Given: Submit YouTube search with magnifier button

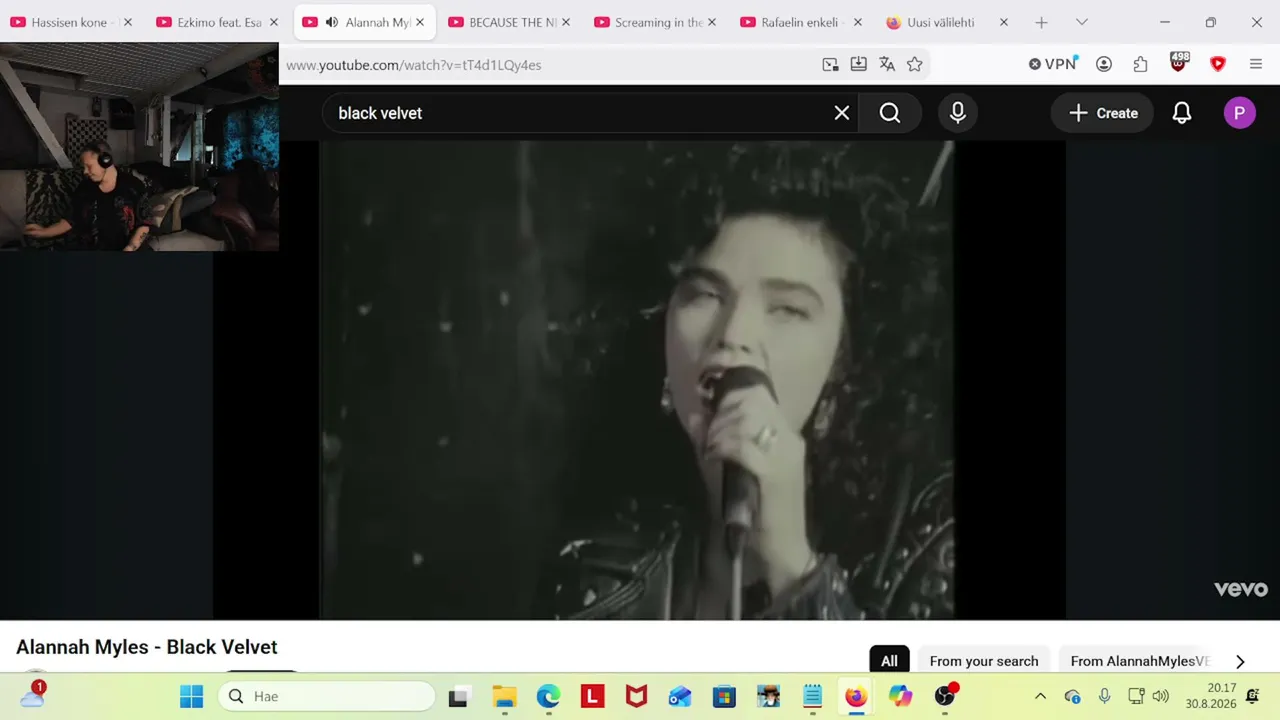Looking at the screenshot, I should click(x=890, y=113).
